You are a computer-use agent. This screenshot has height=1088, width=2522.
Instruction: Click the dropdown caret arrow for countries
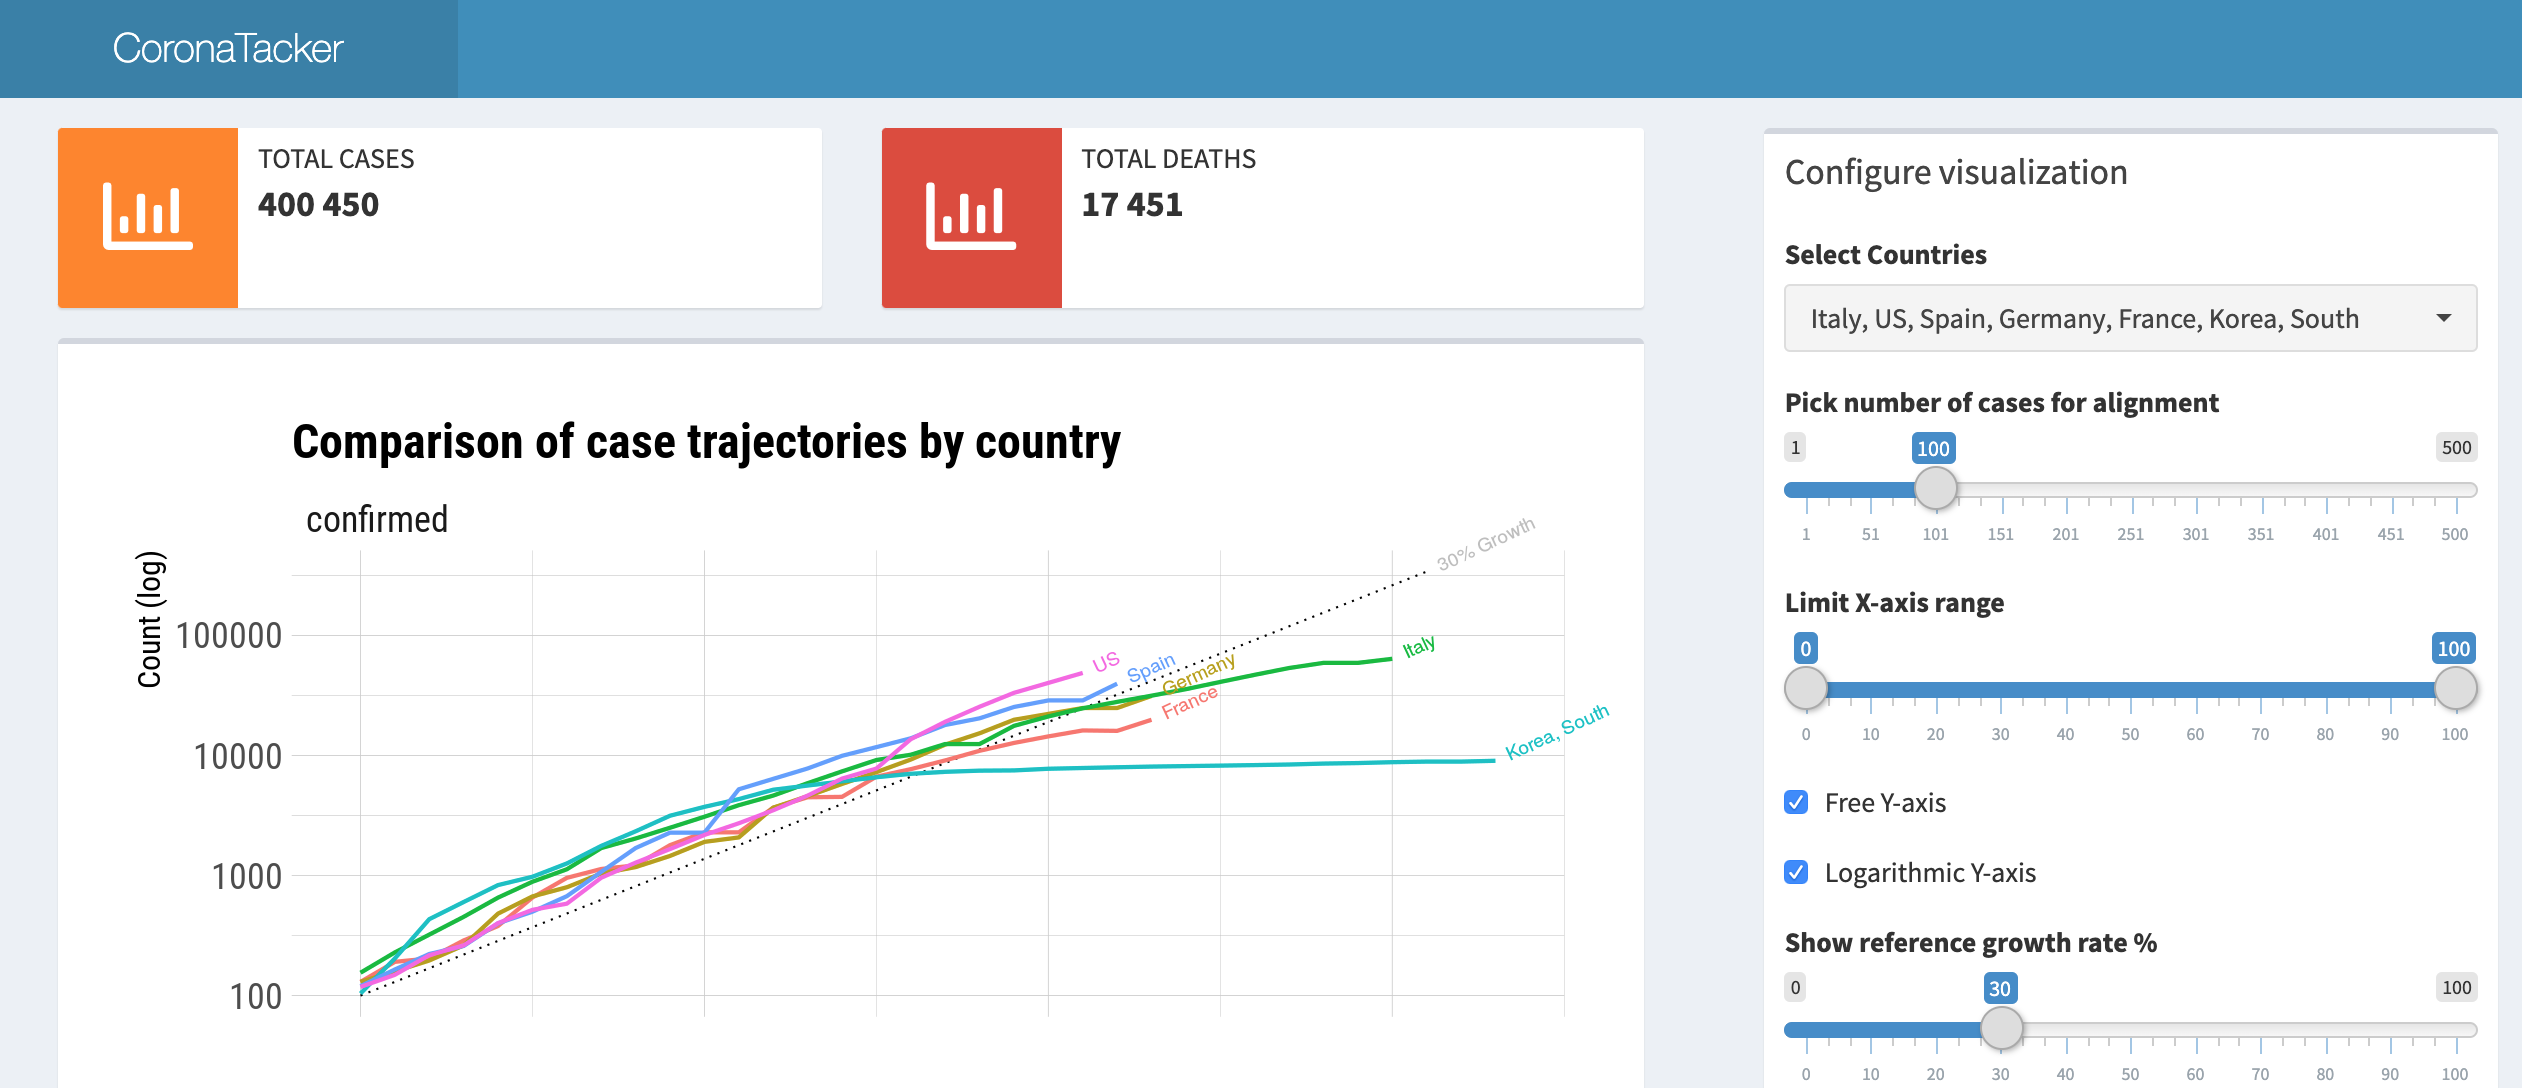click(2444, 318)
